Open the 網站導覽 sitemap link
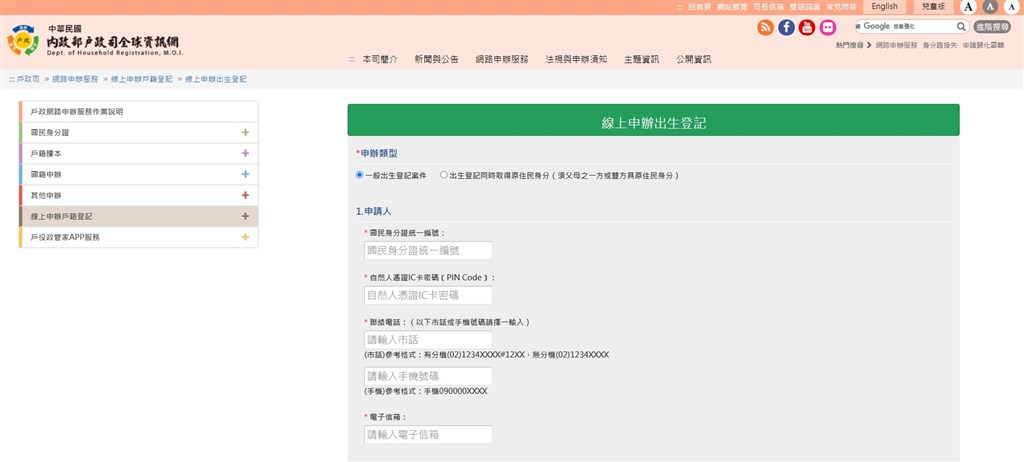1024x462 pixels. point(732,7)
